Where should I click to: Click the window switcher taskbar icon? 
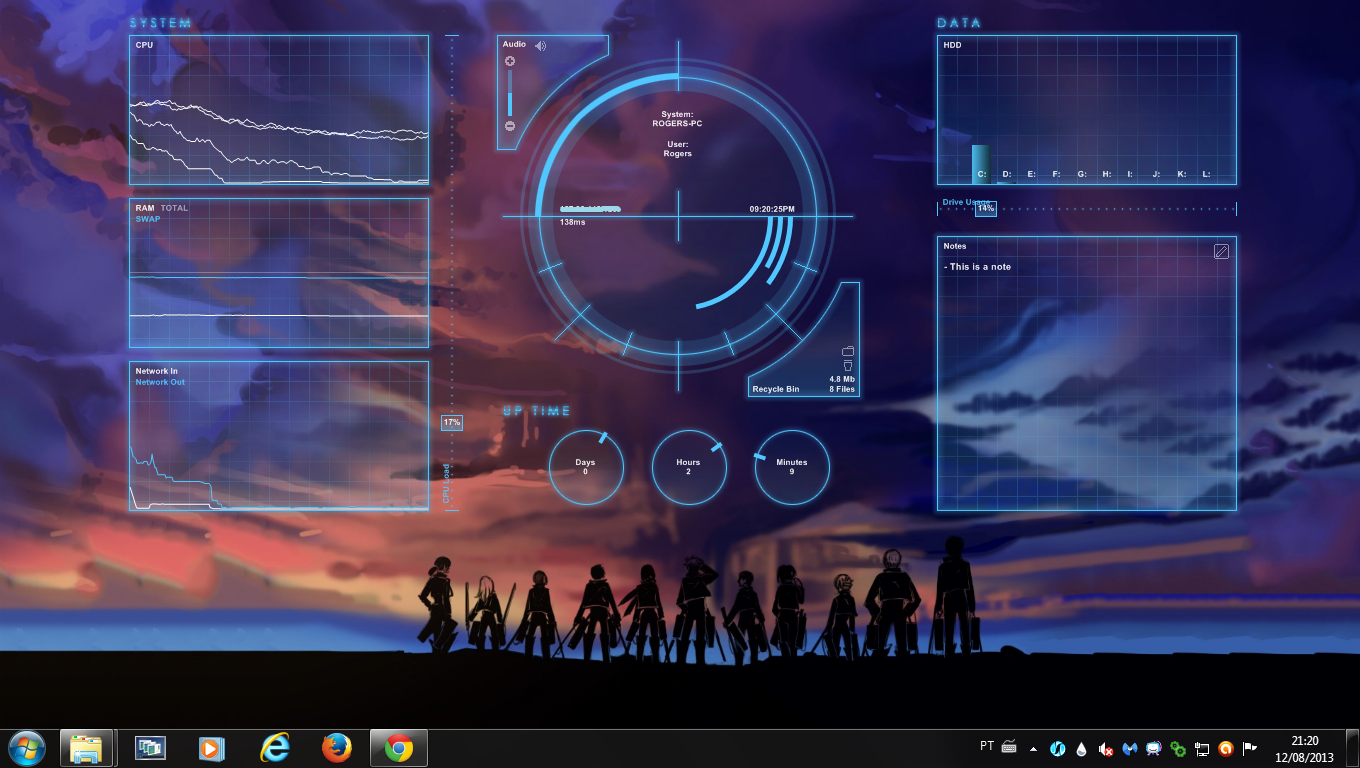coord(151,748)
